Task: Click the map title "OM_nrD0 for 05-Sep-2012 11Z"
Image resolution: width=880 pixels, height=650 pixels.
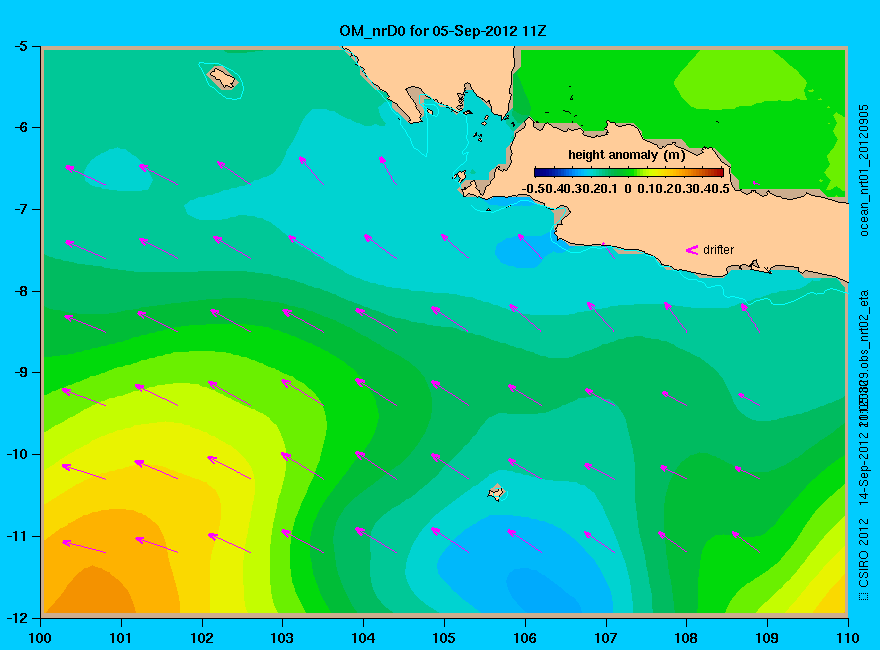Action: (442, 31)
